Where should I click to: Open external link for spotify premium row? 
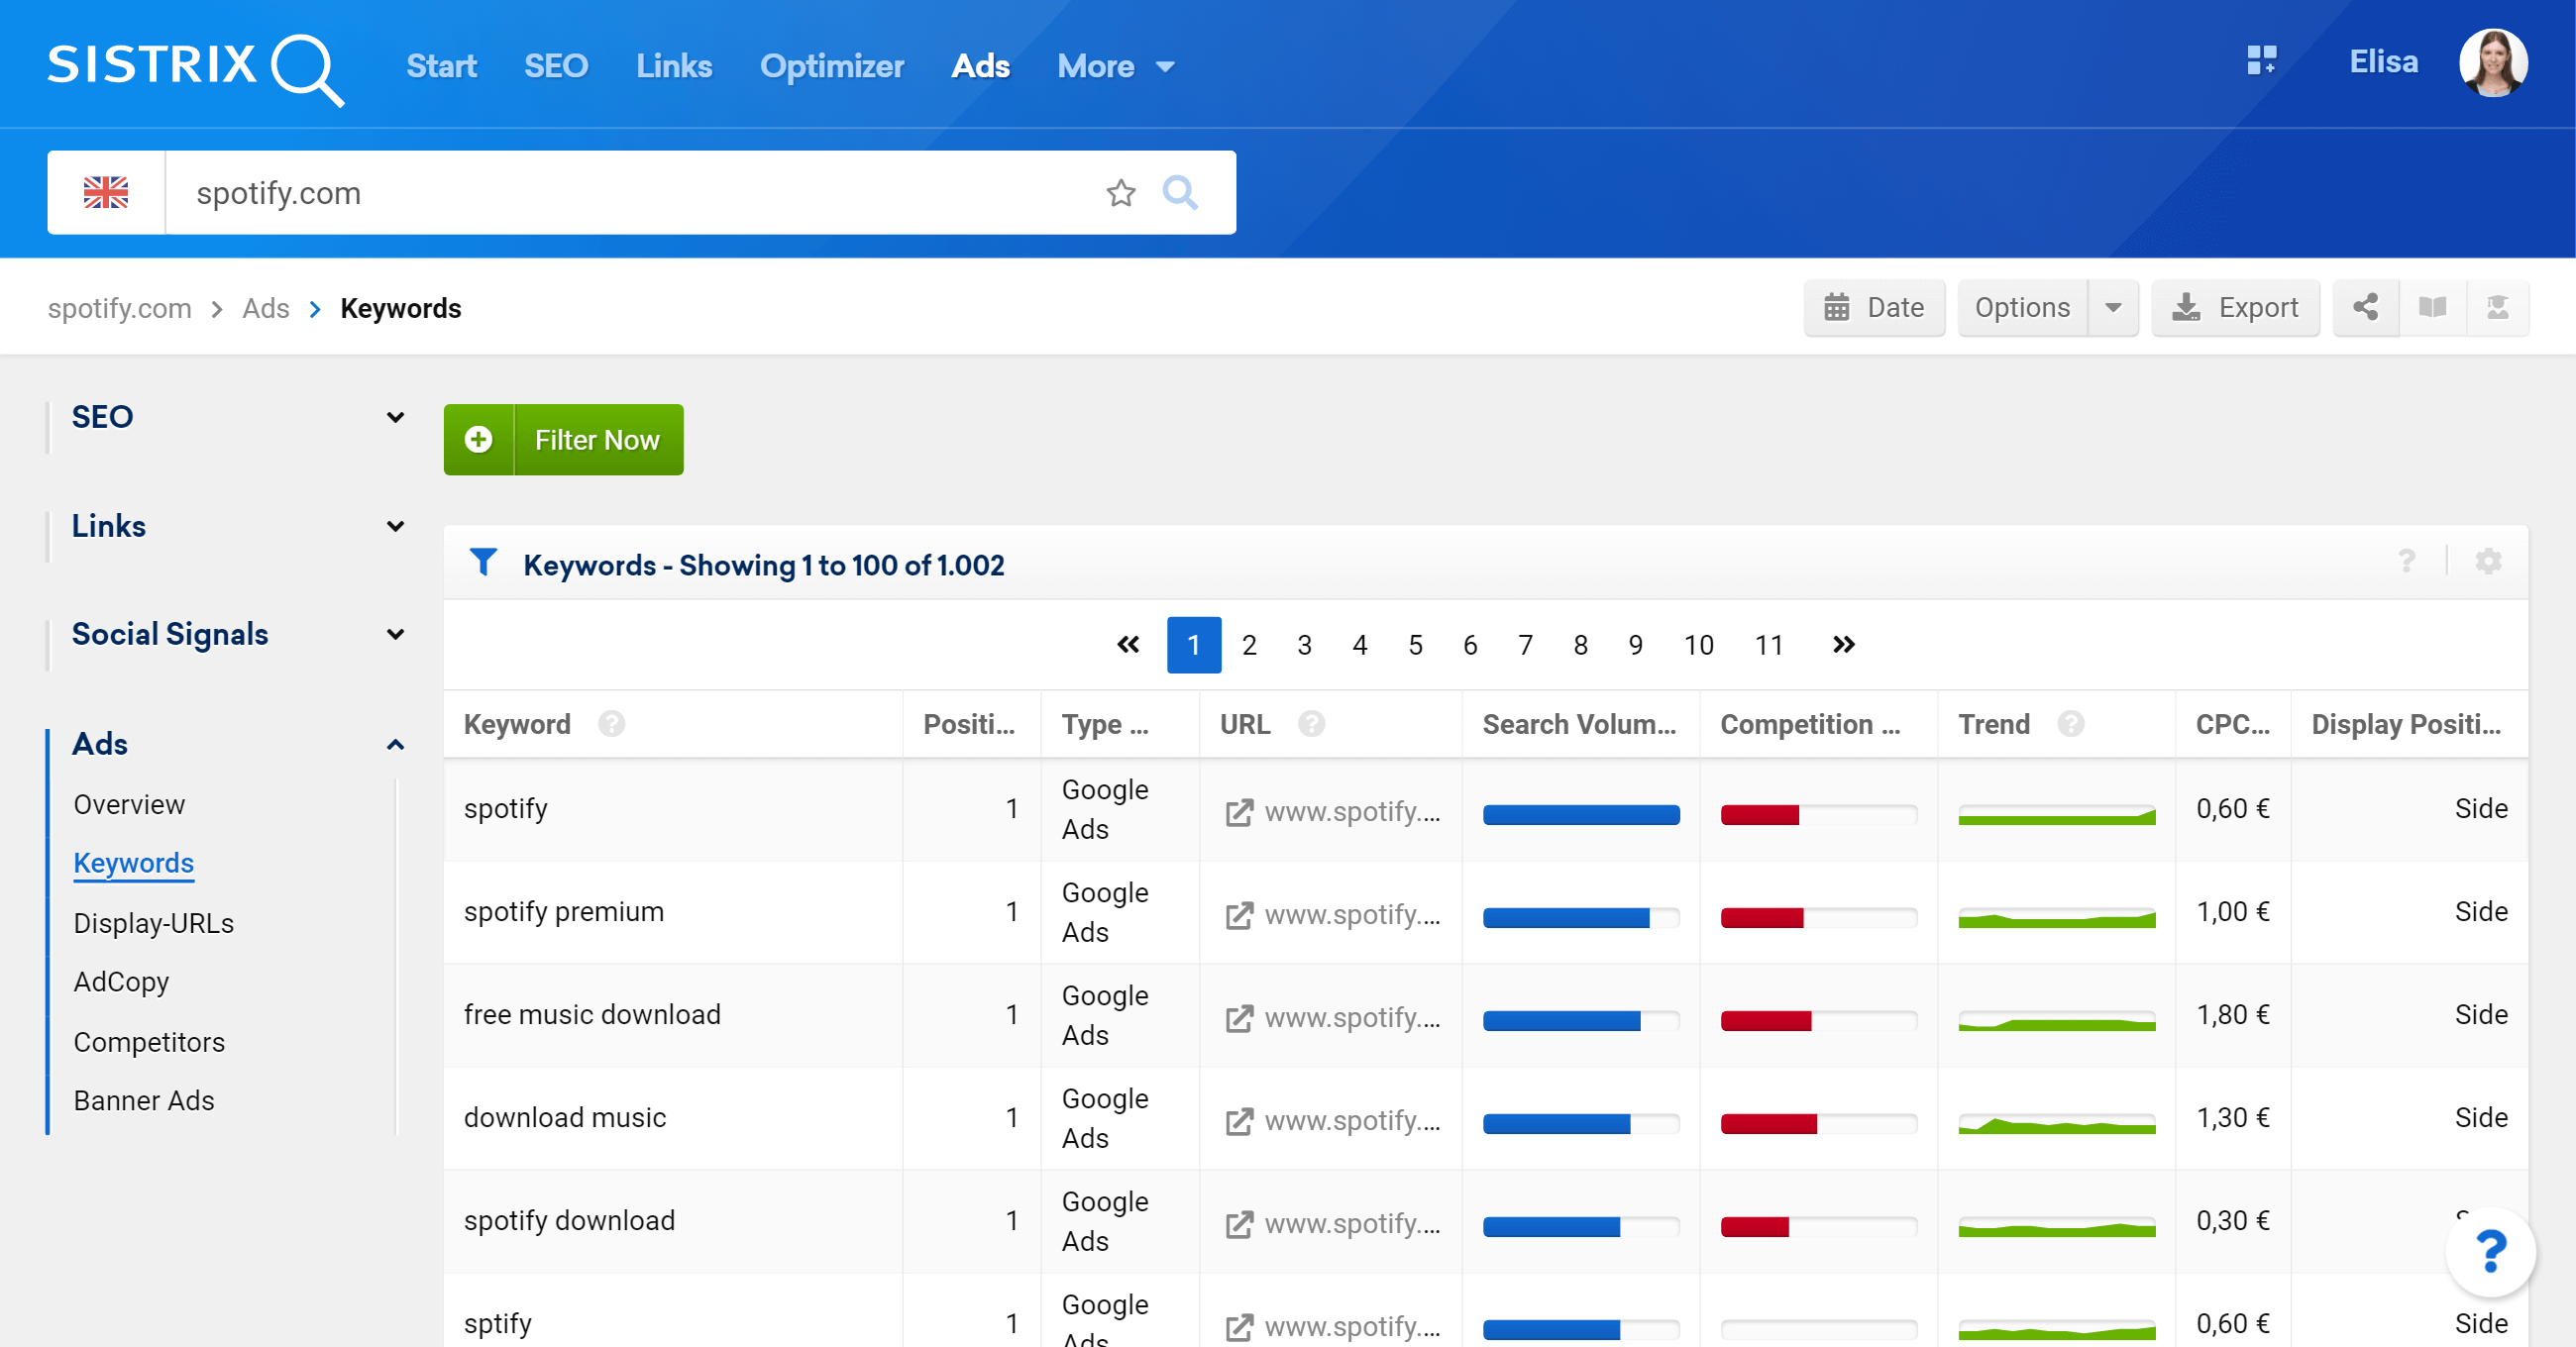click(x=1240, y=915)
